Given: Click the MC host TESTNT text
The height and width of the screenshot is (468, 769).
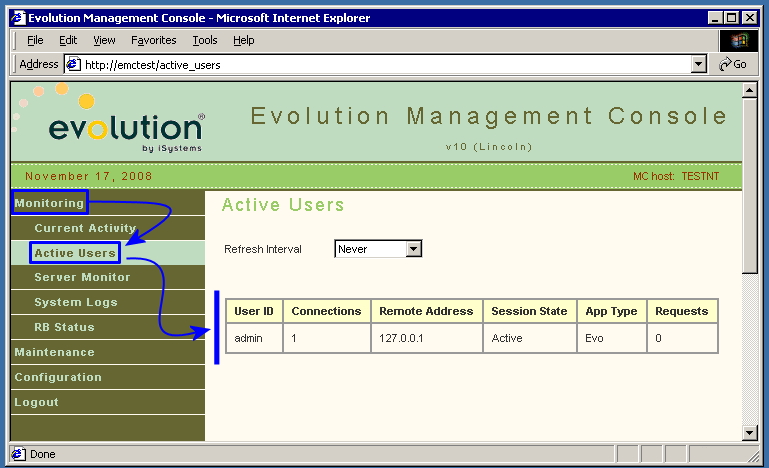Looking at the screenshot, I should tap(676, 176).
